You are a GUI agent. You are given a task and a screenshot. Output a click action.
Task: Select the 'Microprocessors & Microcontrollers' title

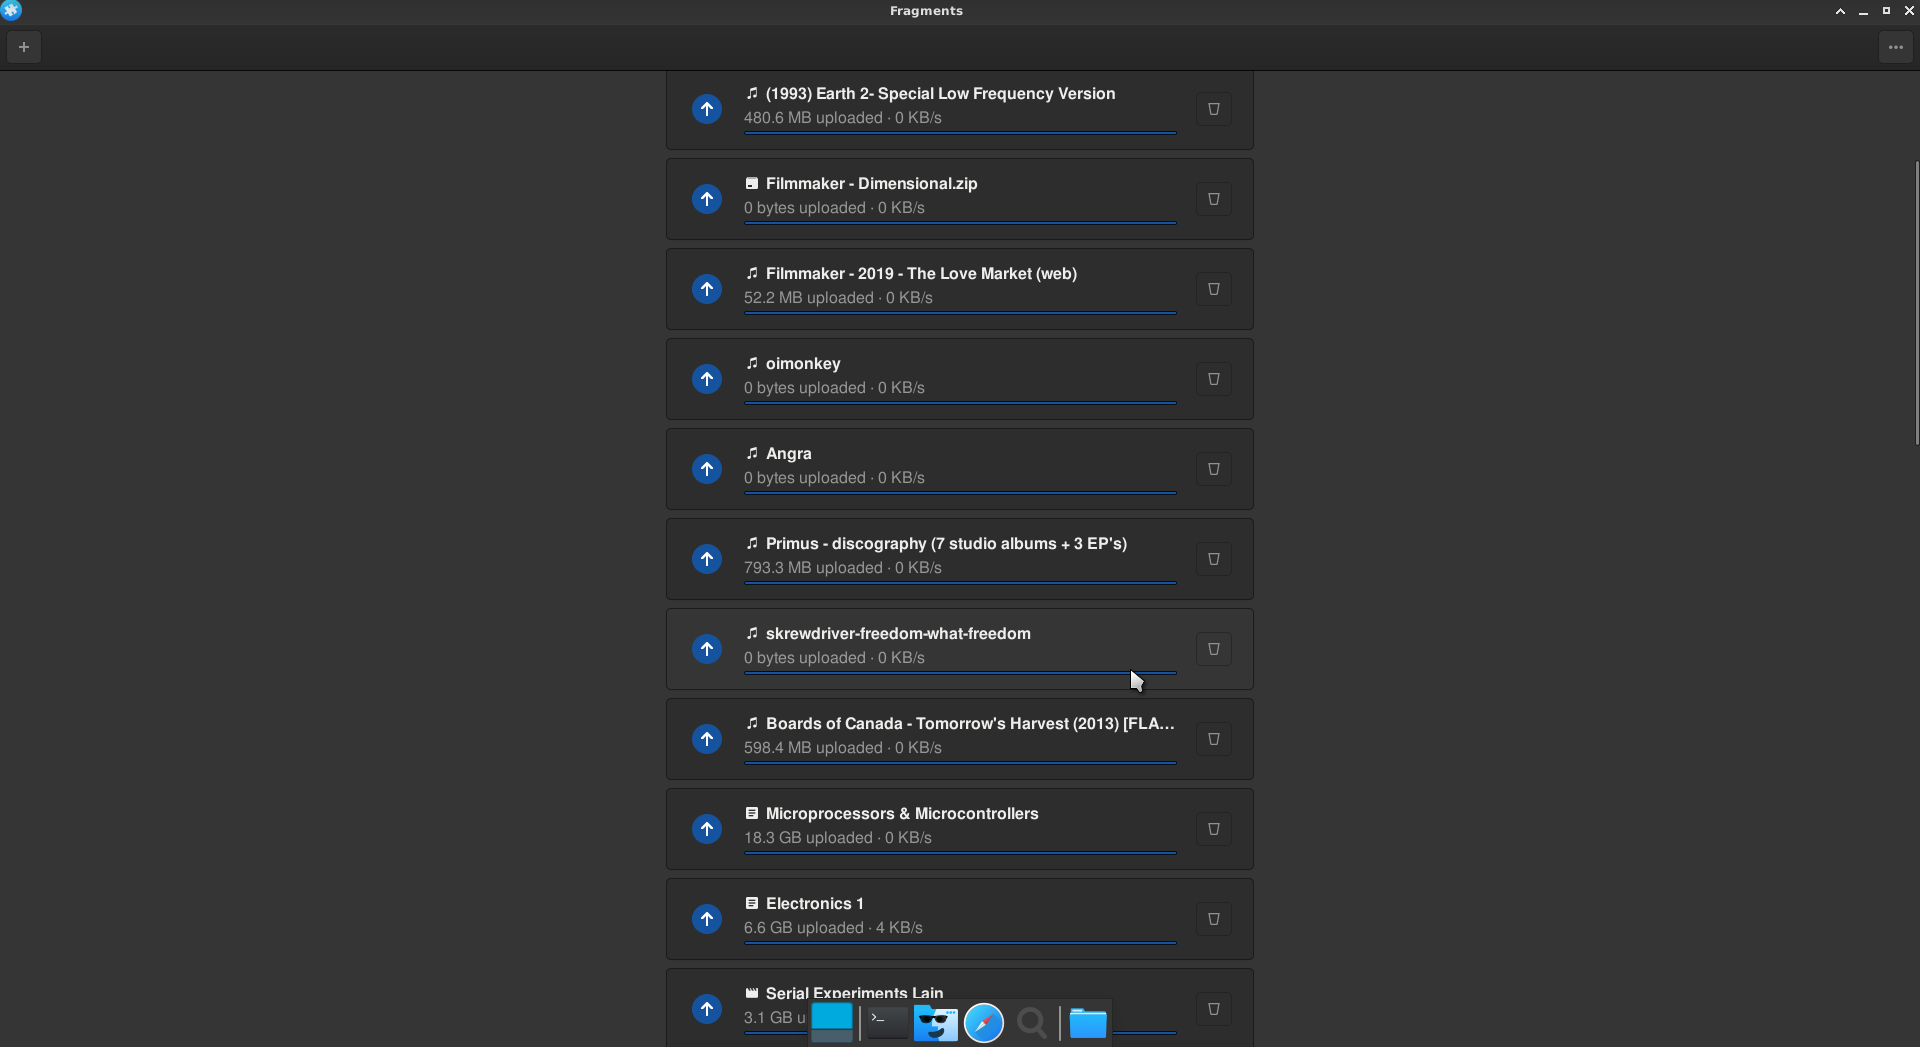pyautogui.click(x=902, y=813)
